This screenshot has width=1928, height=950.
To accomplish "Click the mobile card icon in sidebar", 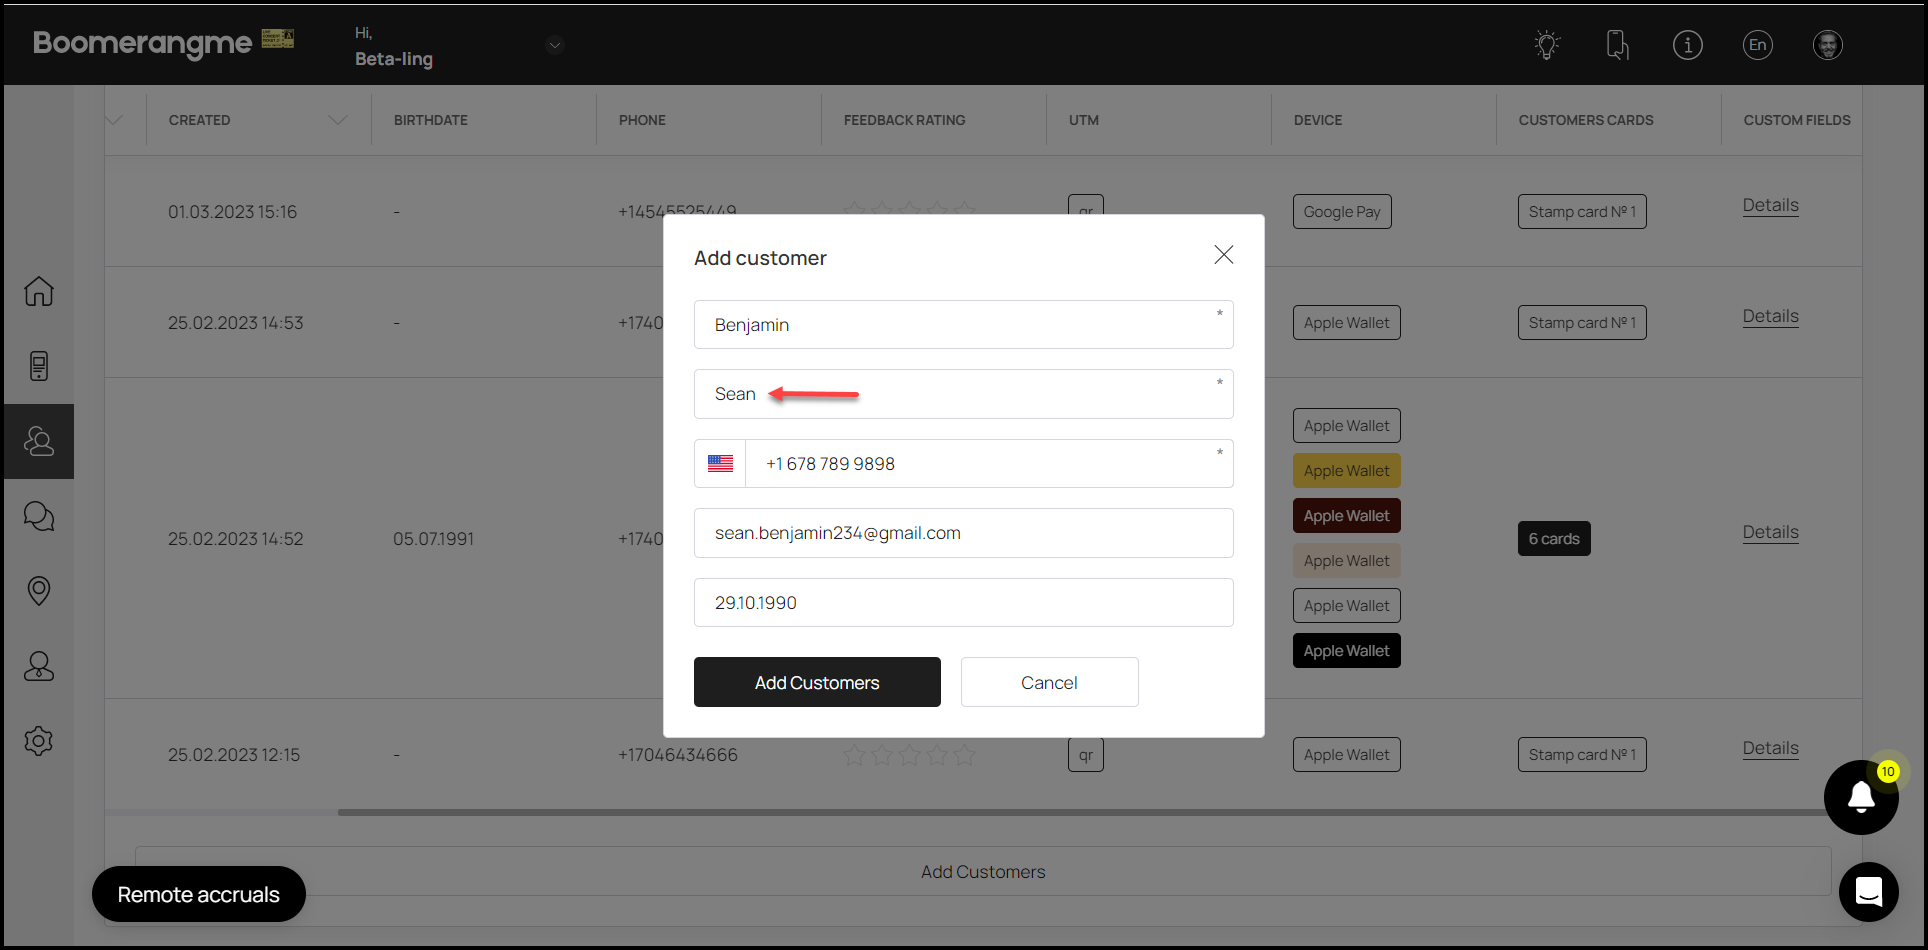I will pyautogui.click(x=39, y=366).
